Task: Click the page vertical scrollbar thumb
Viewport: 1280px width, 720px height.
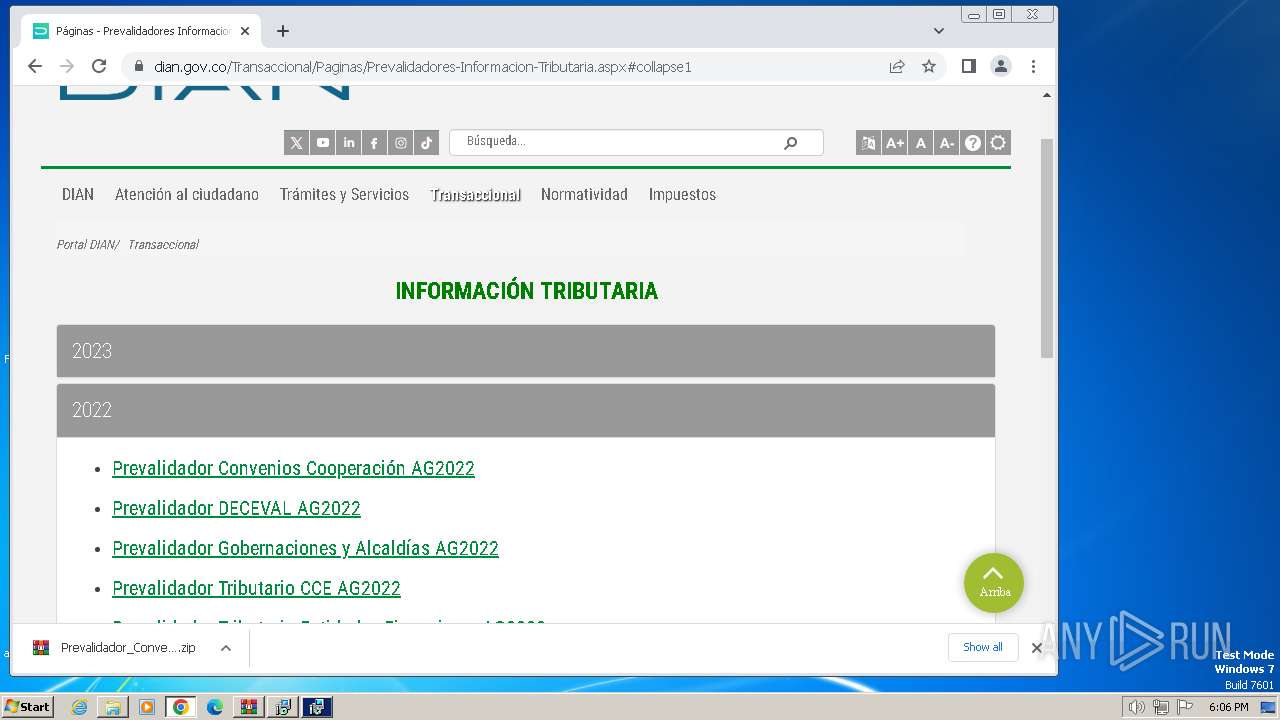Action: coord(1047,248)
